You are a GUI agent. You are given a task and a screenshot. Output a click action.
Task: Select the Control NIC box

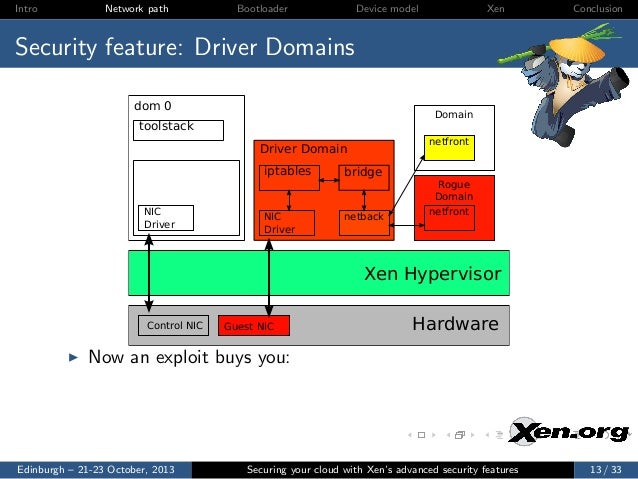pyautogui.click(x=173, y=326)
